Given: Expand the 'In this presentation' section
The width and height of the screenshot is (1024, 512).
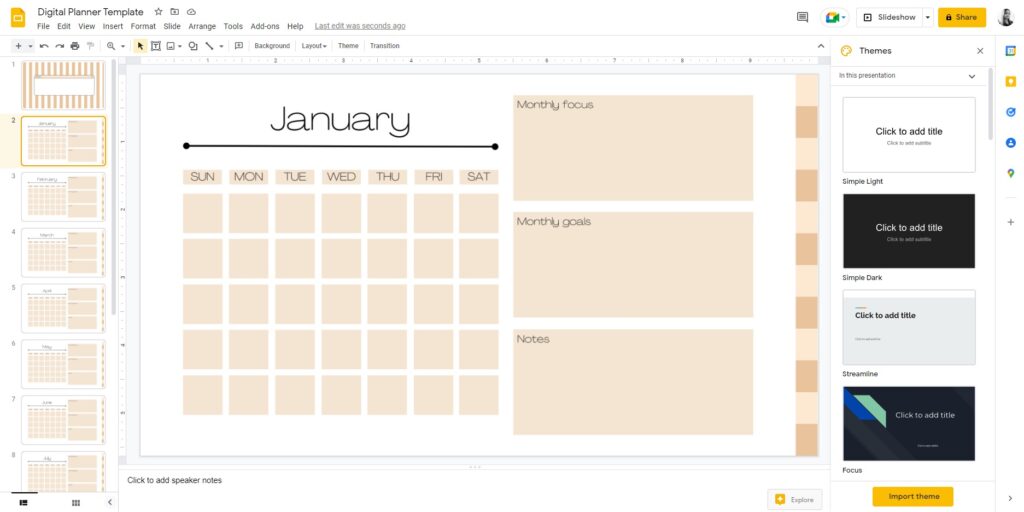Looking at the screenshot, I should [971, 76].
